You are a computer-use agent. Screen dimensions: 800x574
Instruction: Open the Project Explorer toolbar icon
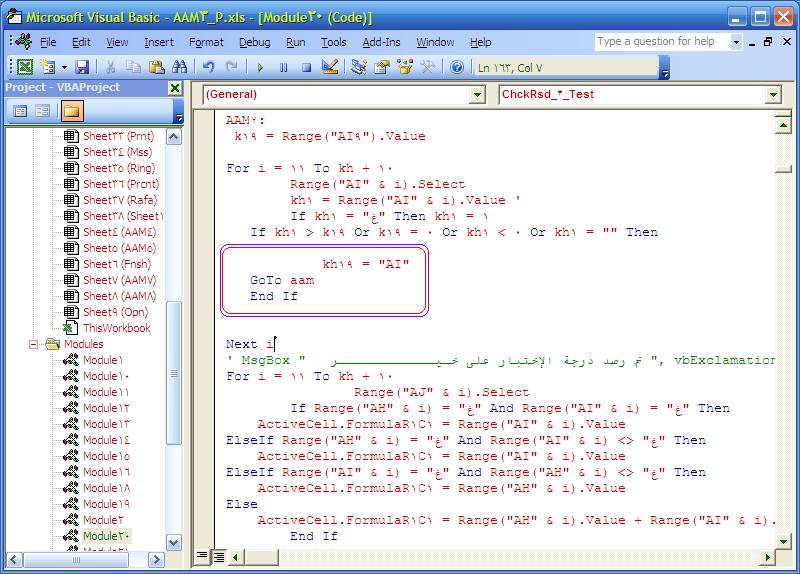pos(359,67)
